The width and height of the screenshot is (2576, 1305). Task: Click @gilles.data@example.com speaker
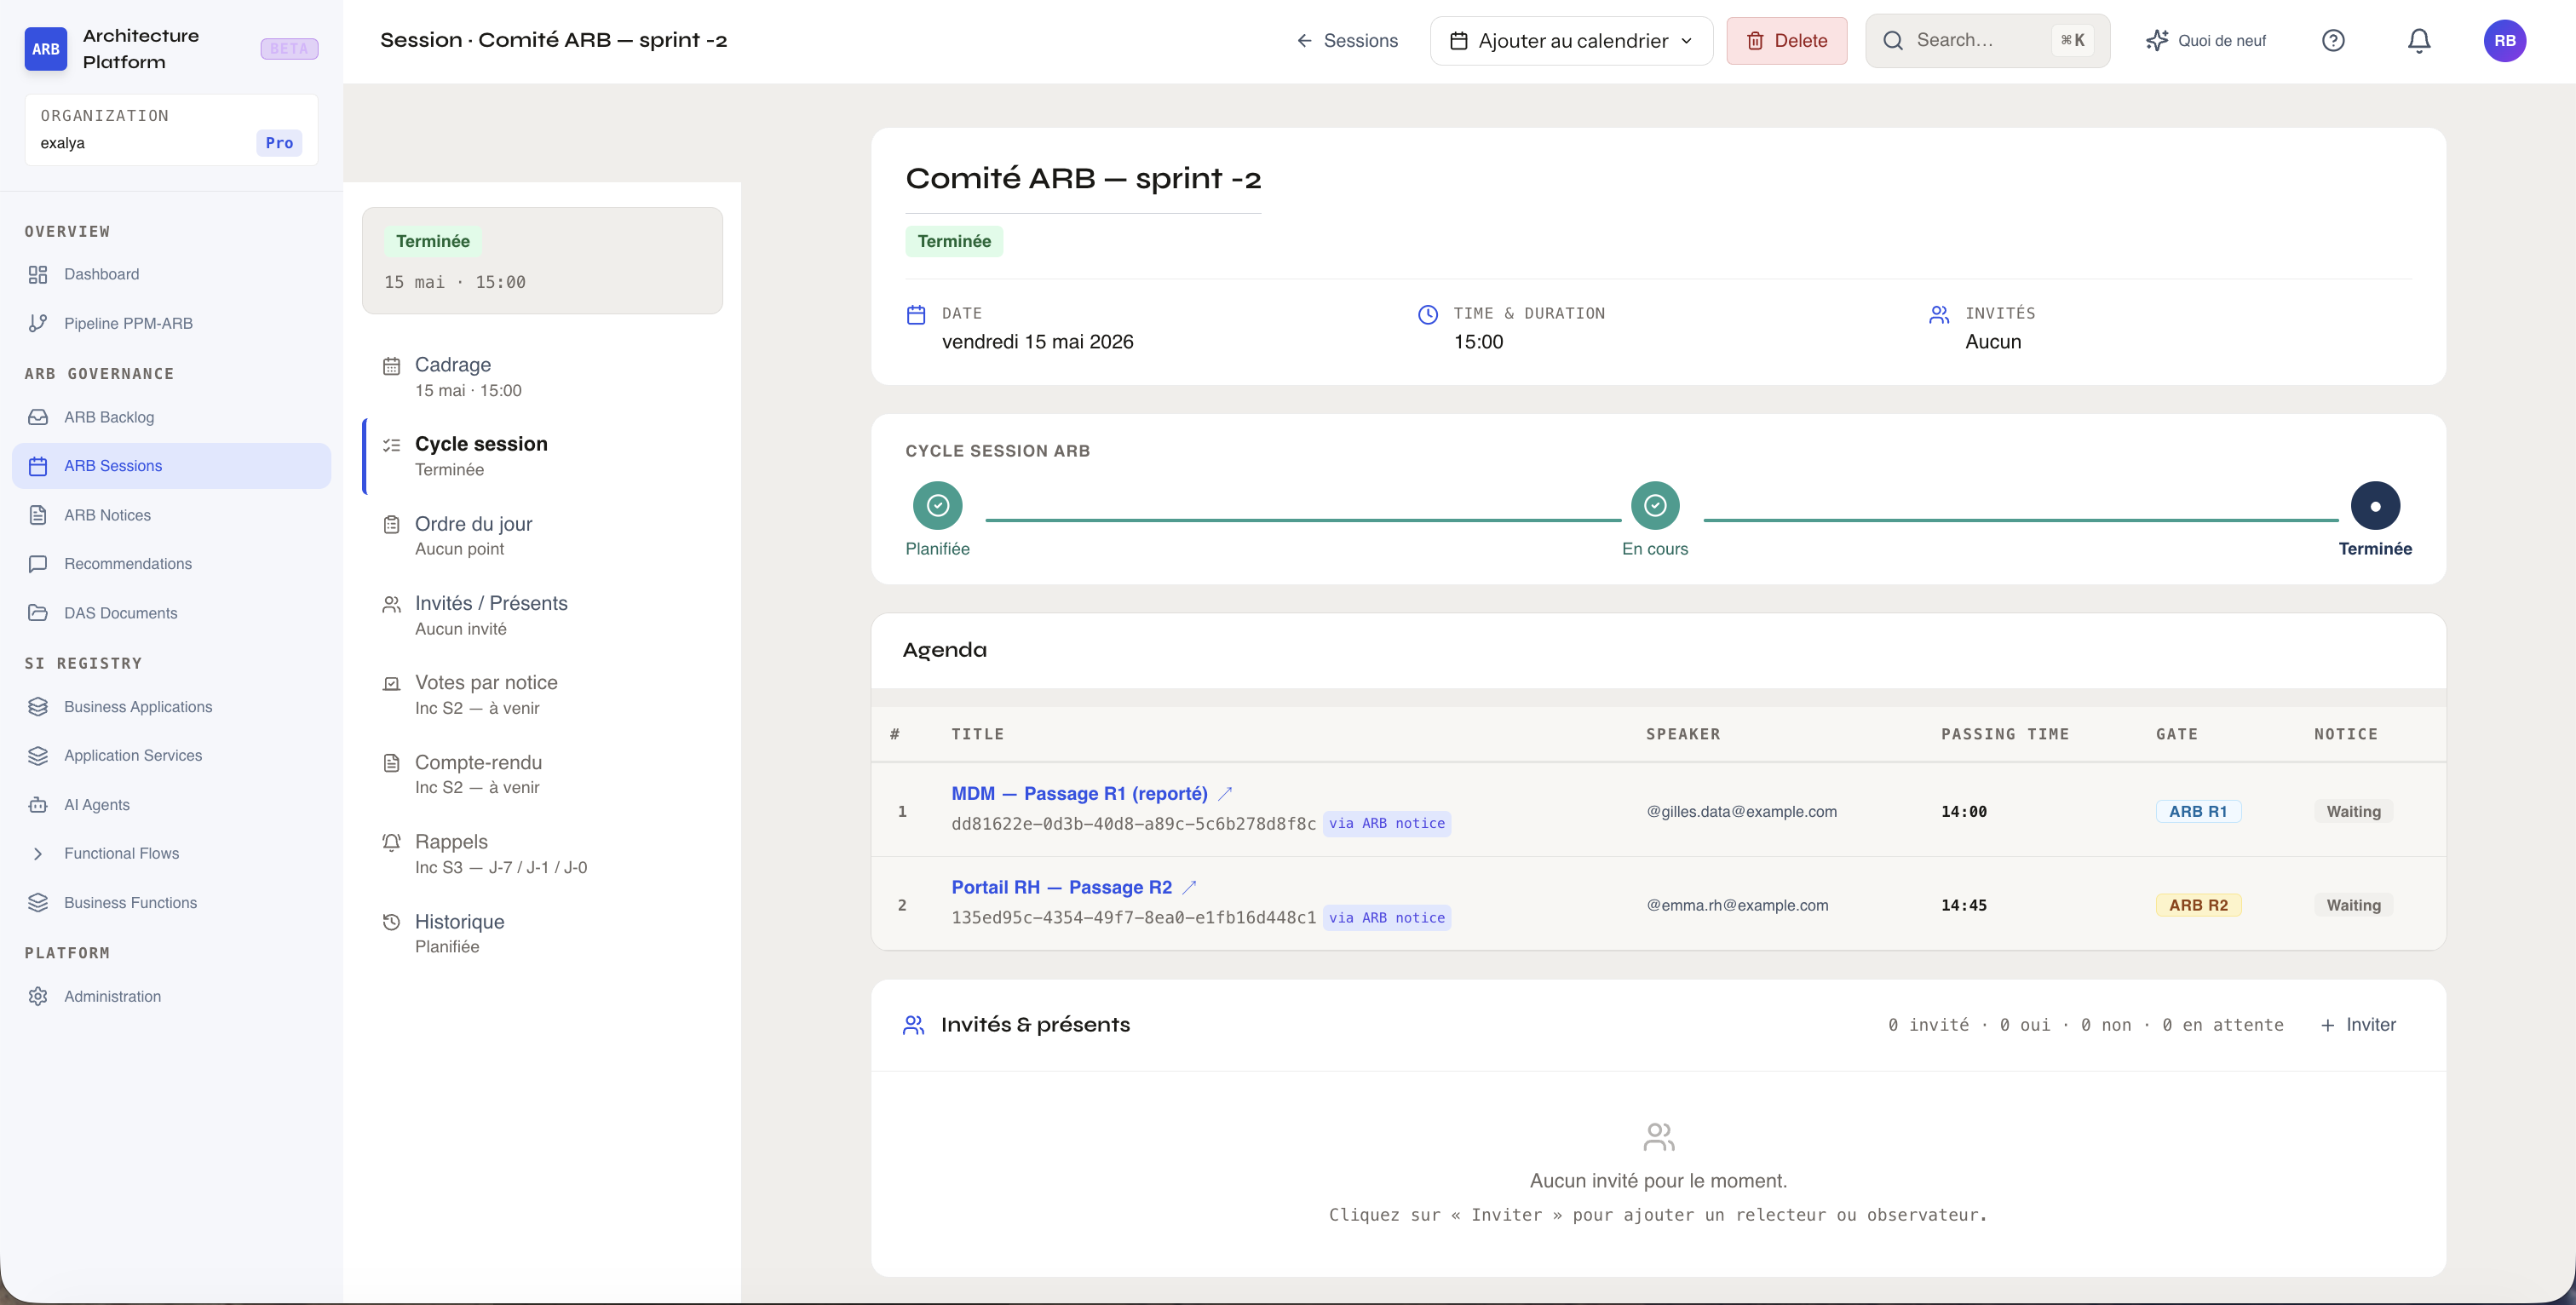[1741, 812]
